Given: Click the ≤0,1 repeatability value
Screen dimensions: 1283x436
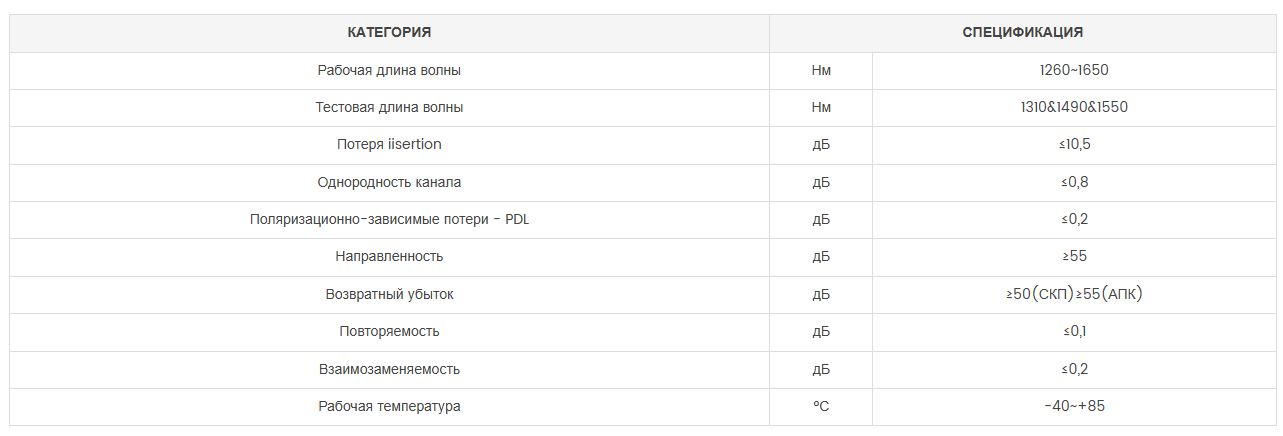Looking at the screenshot, I should tap(1074, 332).
